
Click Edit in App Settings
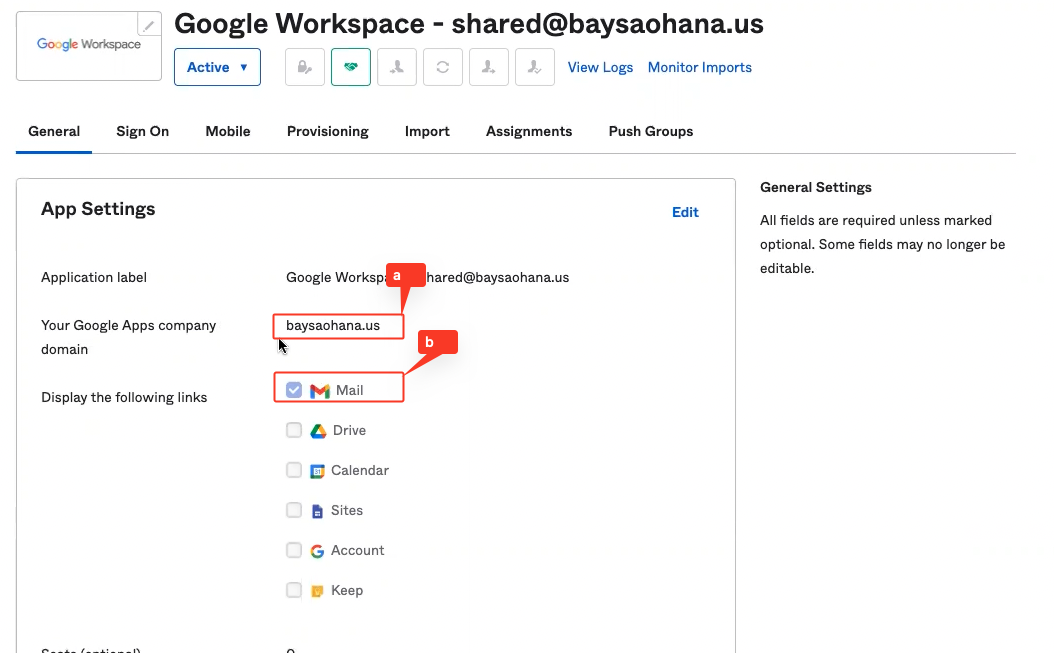(x=685, y=212)
